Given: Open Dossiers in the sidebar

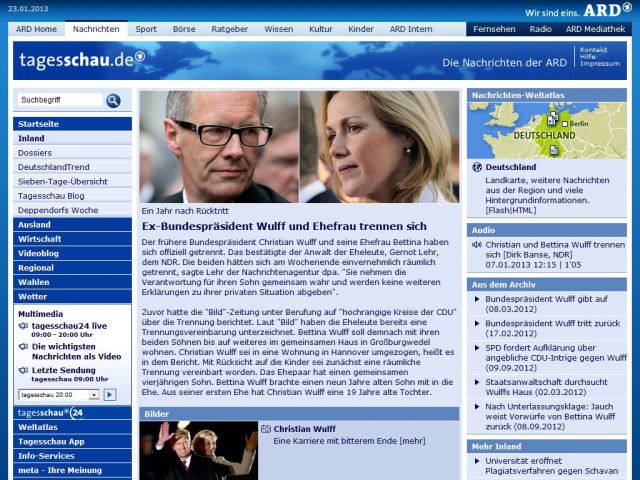Looking at the screenshot, I should (73, 153).
